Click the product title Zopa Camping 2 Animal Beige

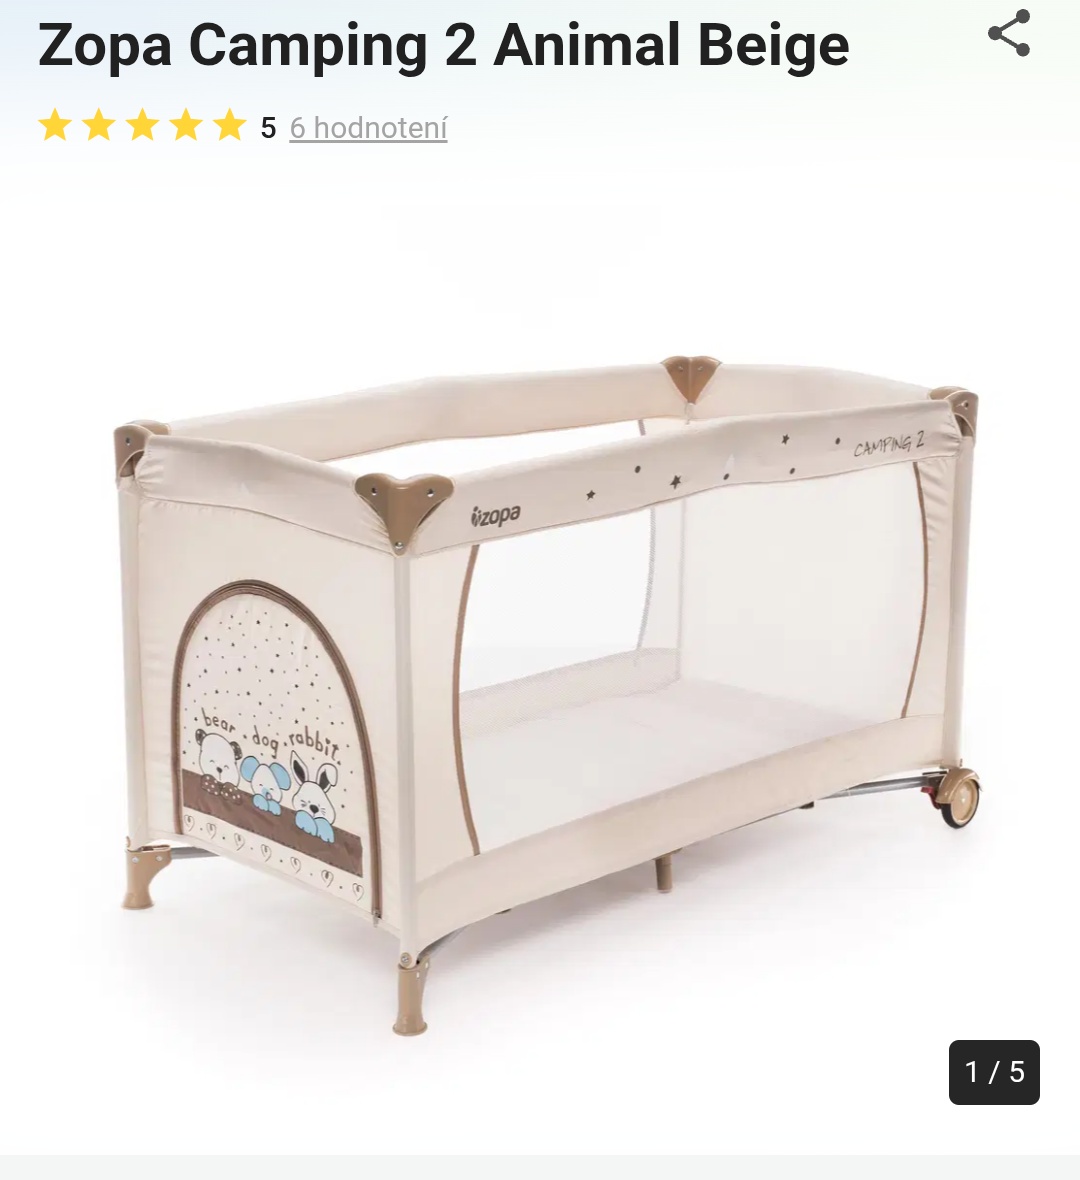coord(444,45)
